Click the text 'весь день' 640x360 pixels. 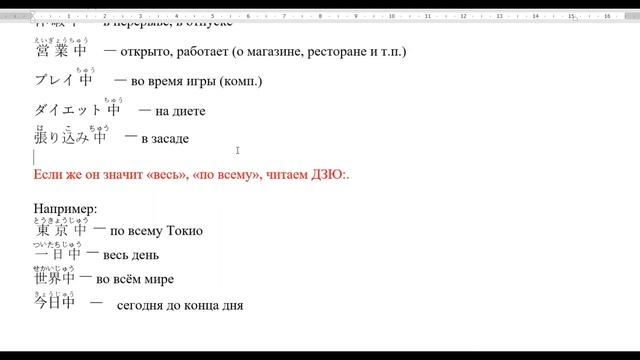(x=131, y=256)
